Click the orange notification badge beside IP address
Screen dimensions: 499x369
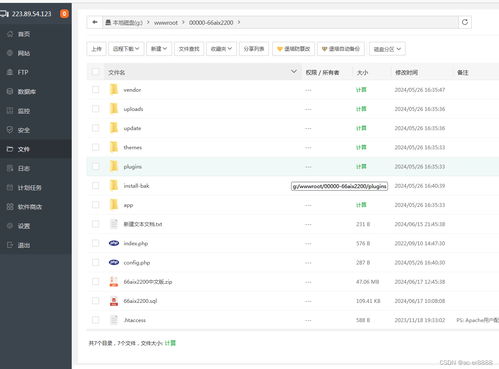tap(64, 14)
